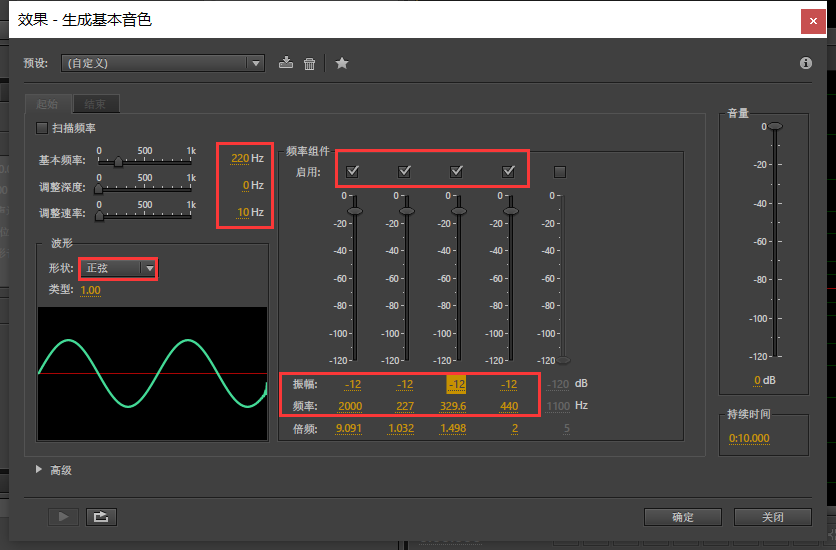Image resolution: width=836 pixels, height=550 pixels.
Task: Click the second component amplitude slider
Action: [407, 212]
